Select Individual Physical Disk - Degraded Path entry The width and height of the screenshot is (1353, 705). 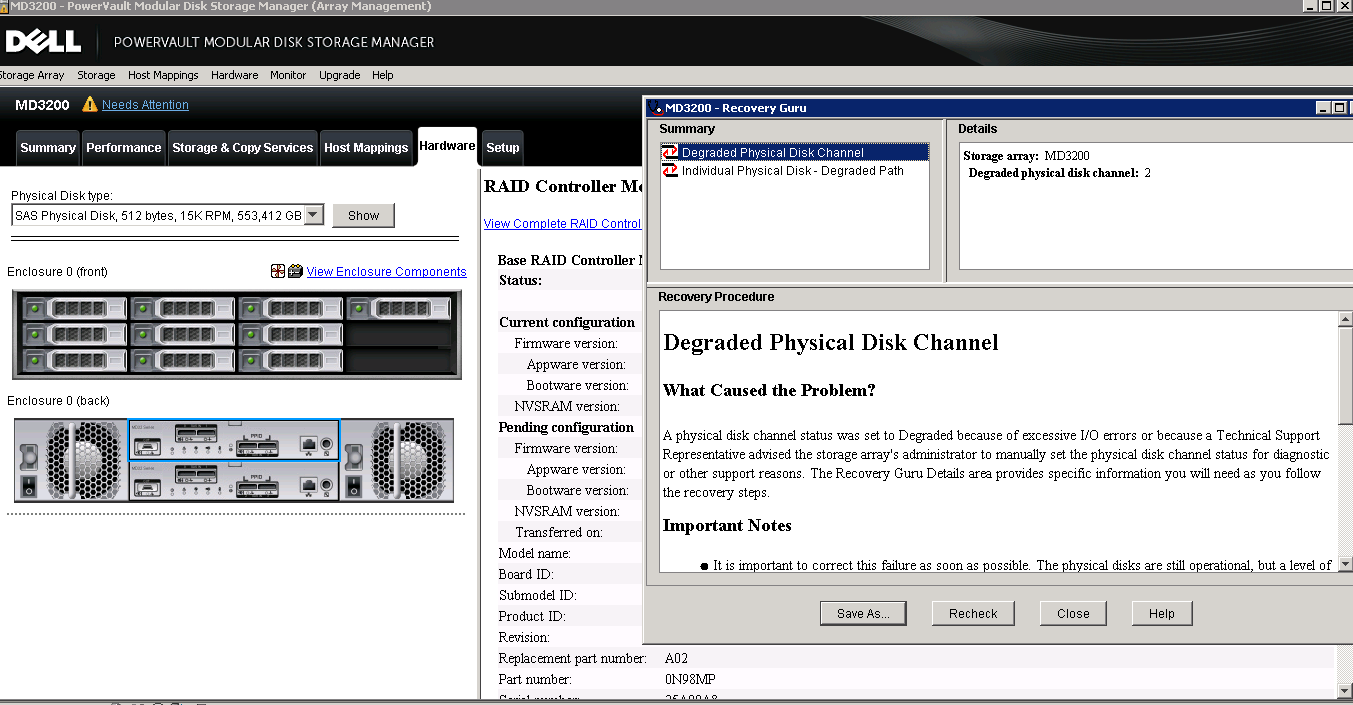tap(793, 171)
